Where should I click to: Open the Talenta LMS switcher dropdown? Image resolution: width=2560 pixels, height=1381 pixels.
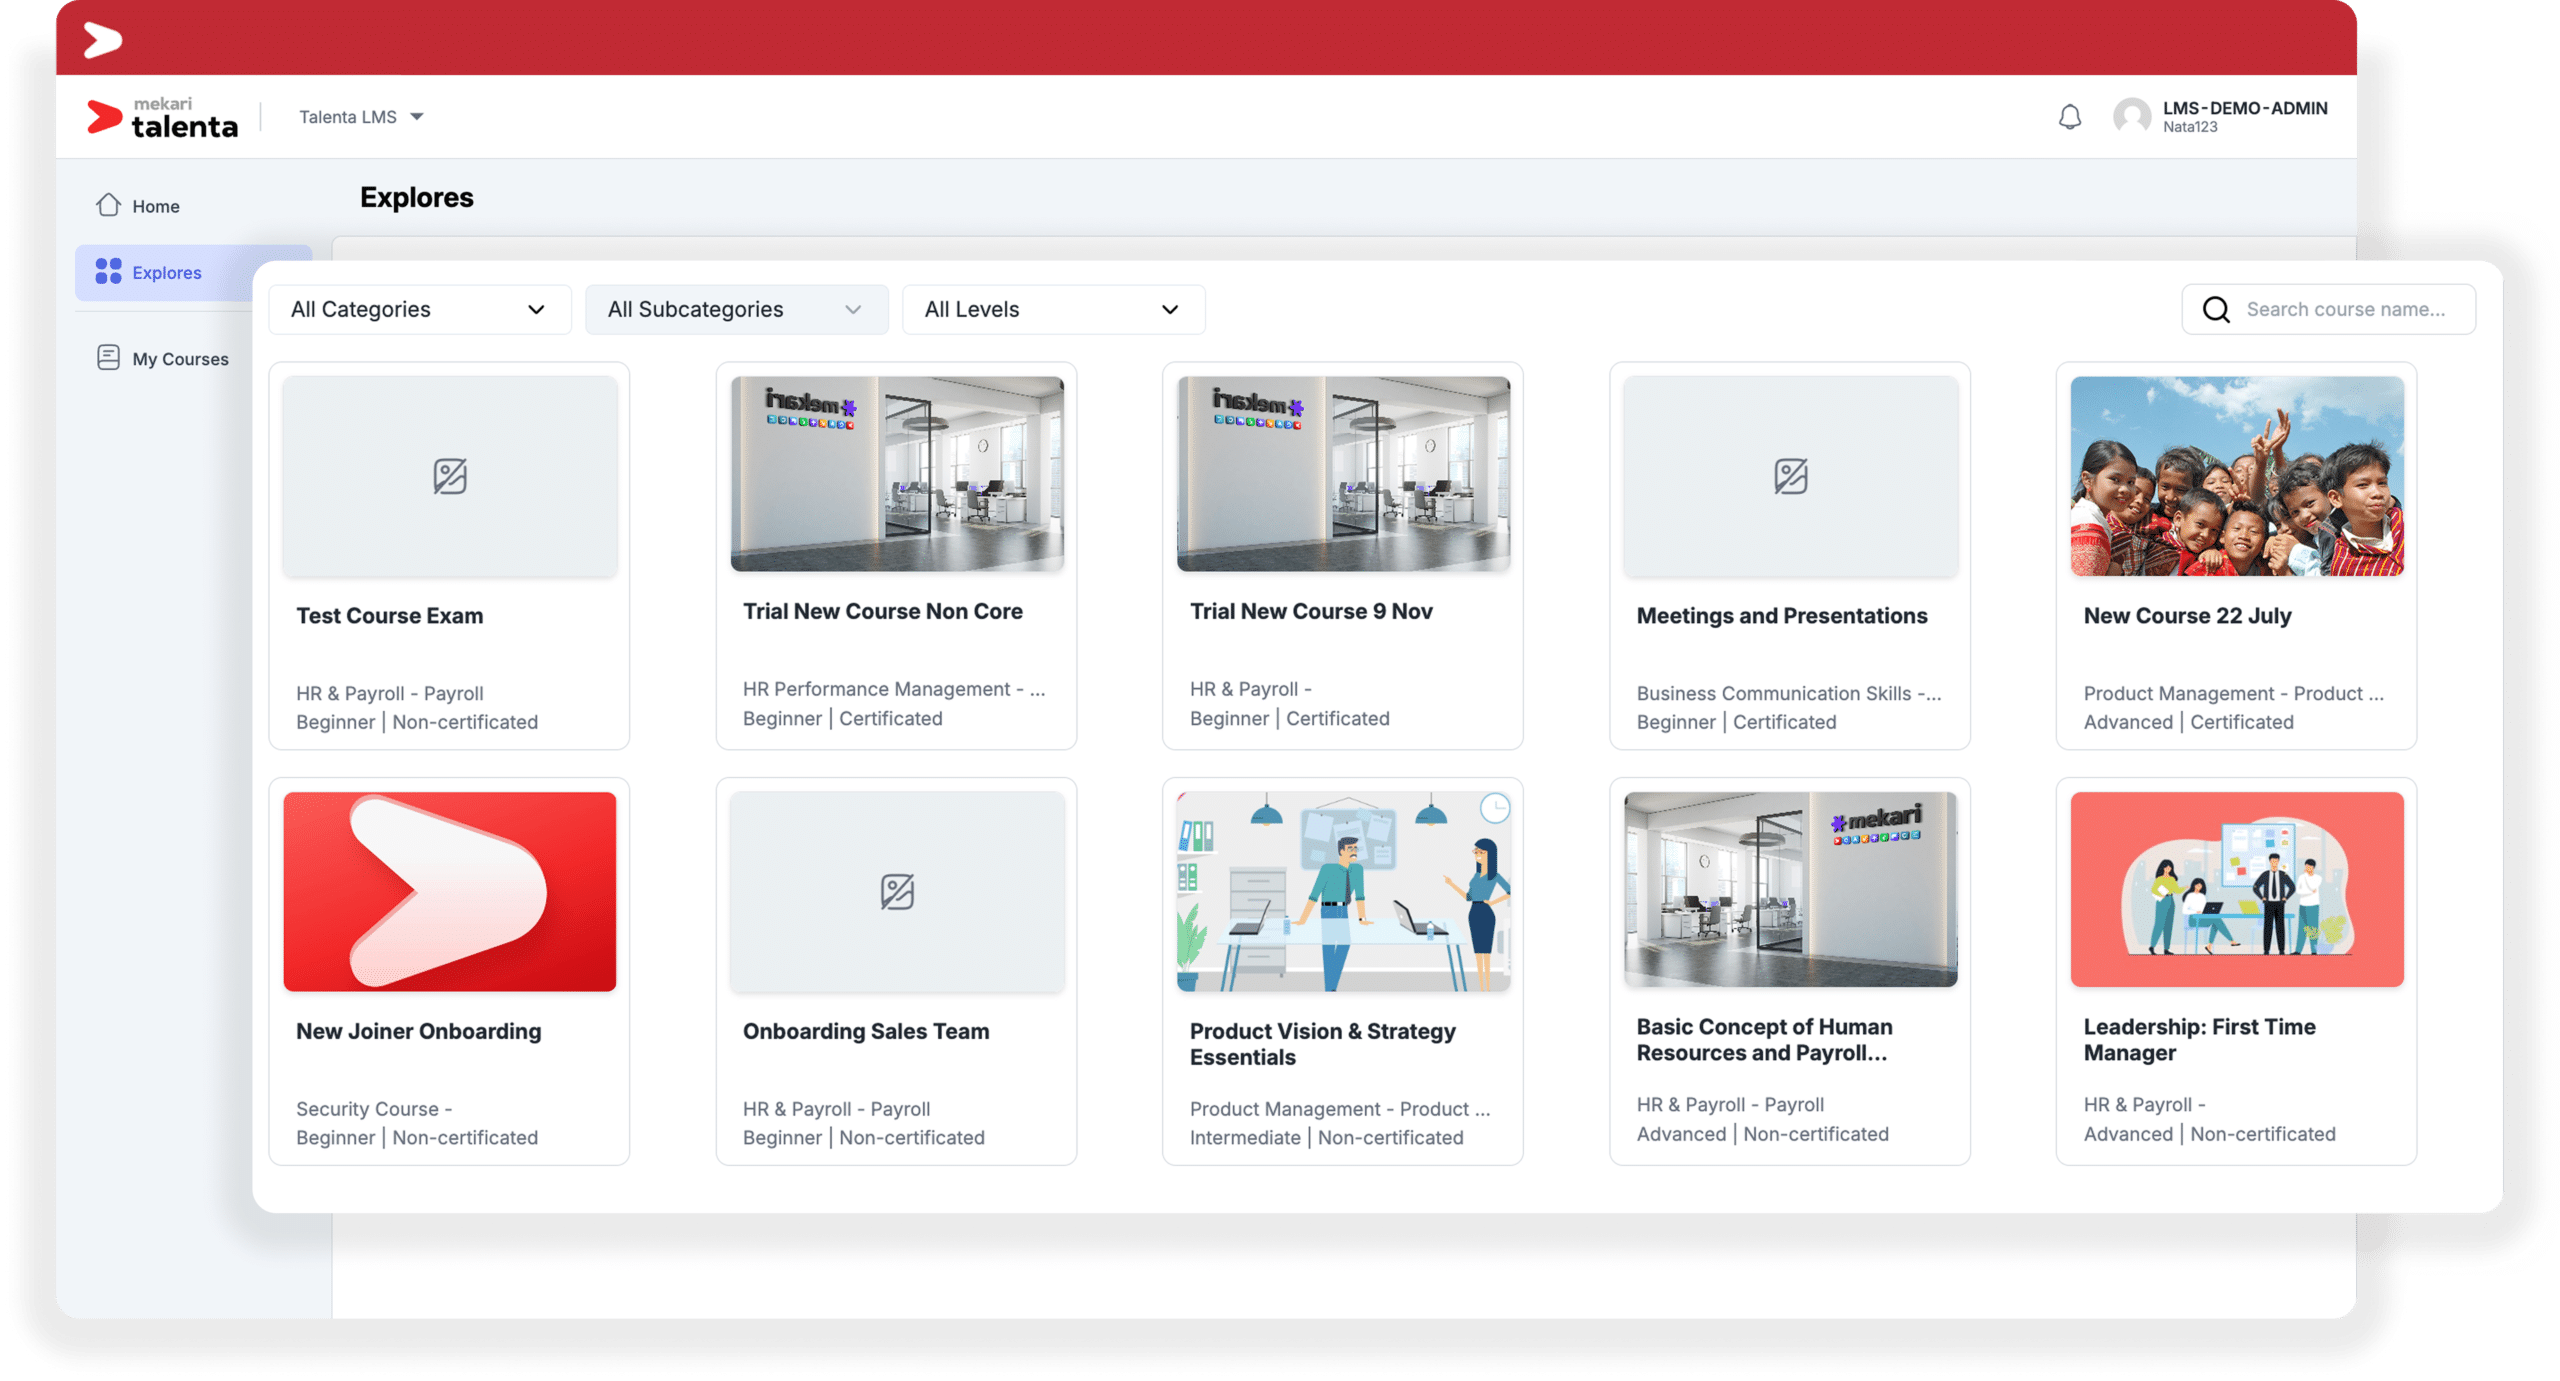pyautogui.click(x=361, y=117)
